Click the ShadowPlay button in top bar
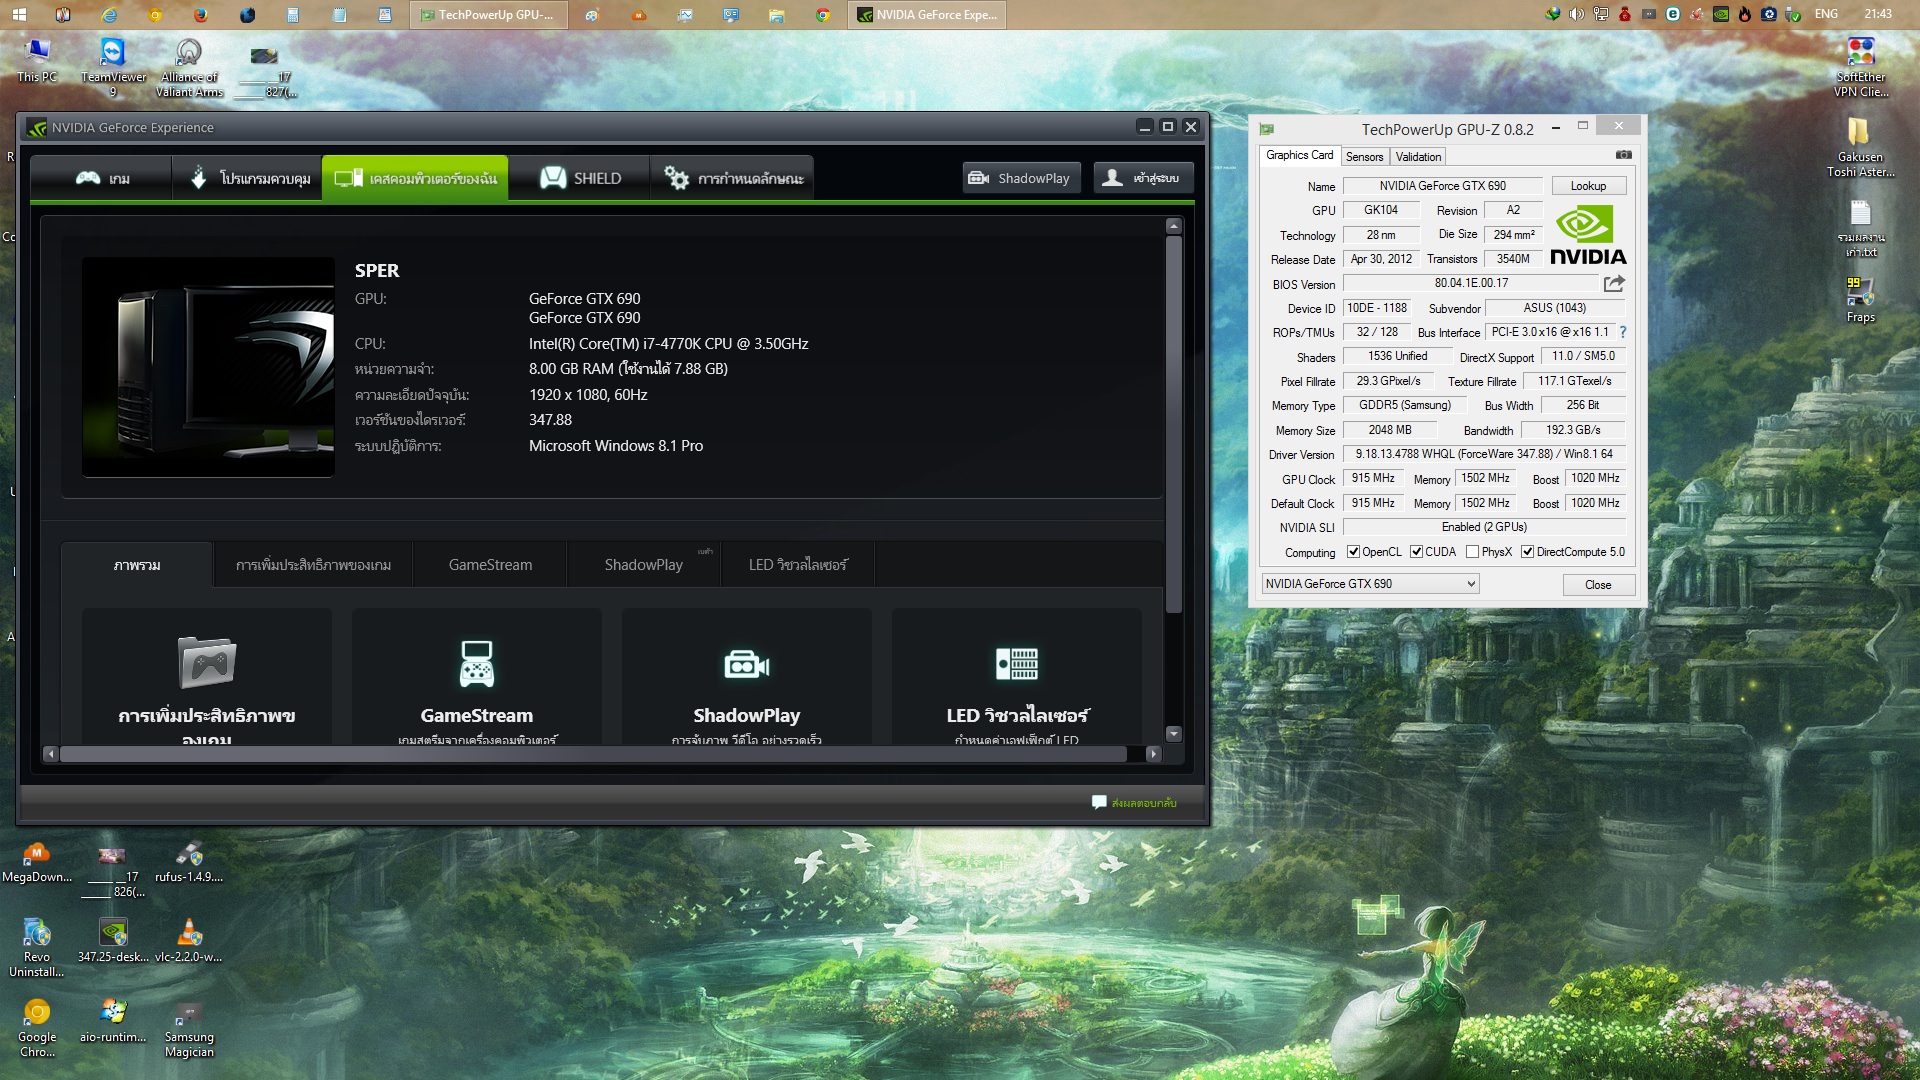The width and height of the screenshot is (1920, 1080). tap(1020, 178)
